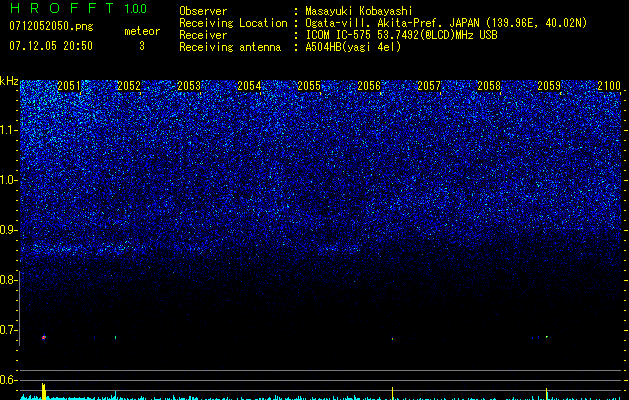The height and width of the screenshot is (400, 629).
Task: Click the 2053 time marker
Action: (189, 86)
